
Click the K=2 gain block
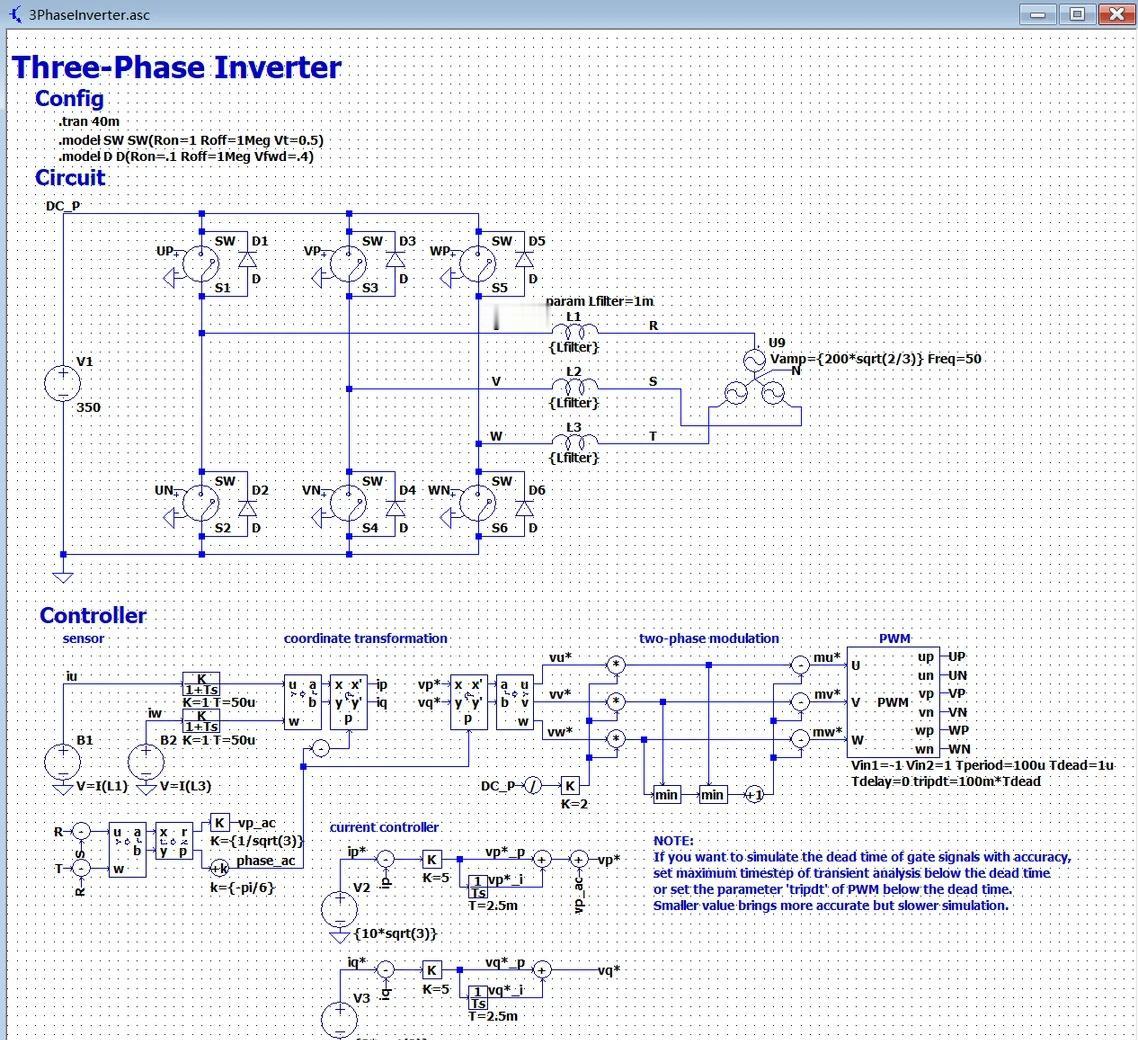coord(570,786)
